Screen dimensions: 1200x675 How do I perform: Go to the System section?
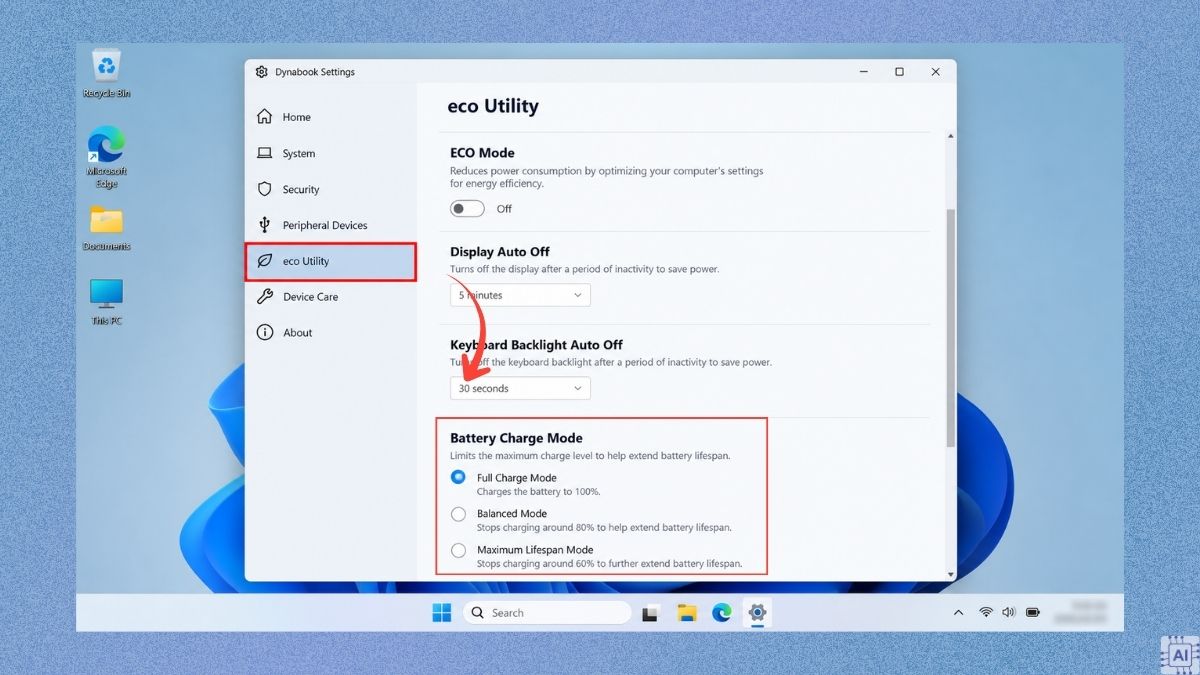click(x=331, y=153)
